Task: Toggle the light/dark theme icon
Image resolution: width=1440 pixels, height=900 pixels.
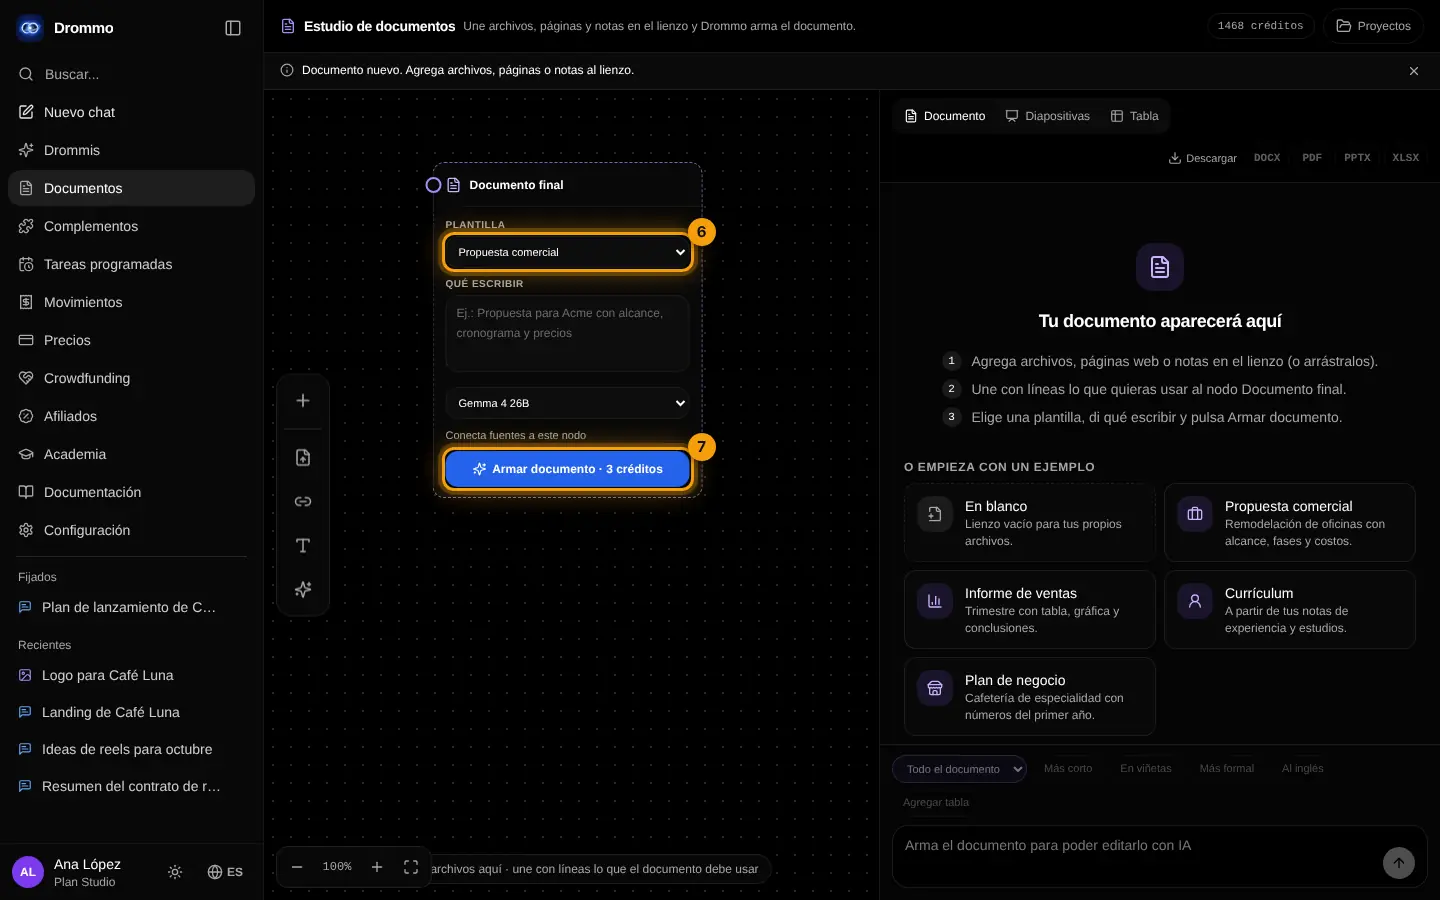Action: tap(175, 872)
